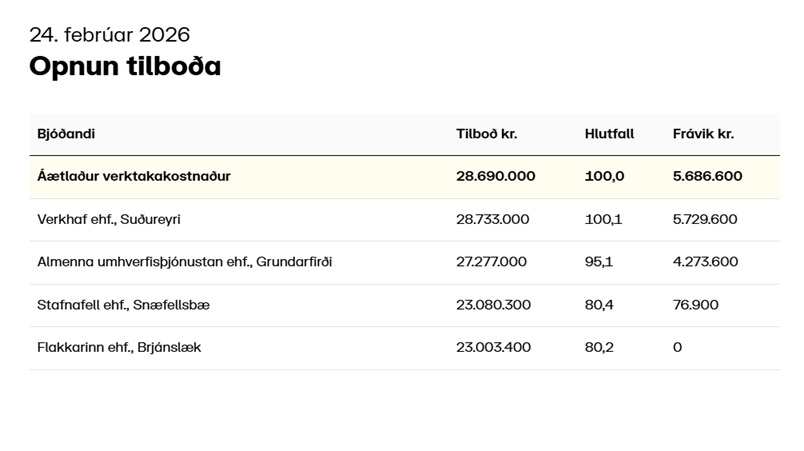Select the 'Áætlaður verktakakostnaður' row label

click(134, 176)
